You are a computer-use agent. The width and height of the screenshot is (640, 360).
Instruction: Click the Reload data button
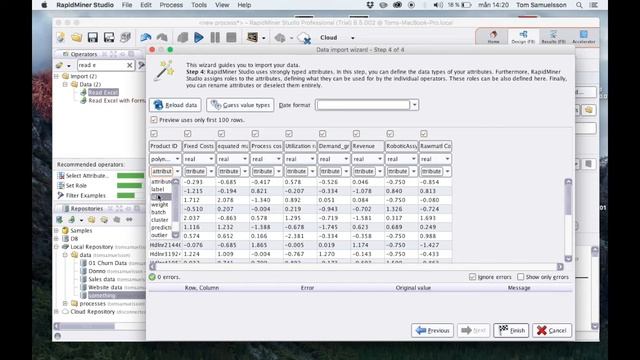(x=175, y=105)
